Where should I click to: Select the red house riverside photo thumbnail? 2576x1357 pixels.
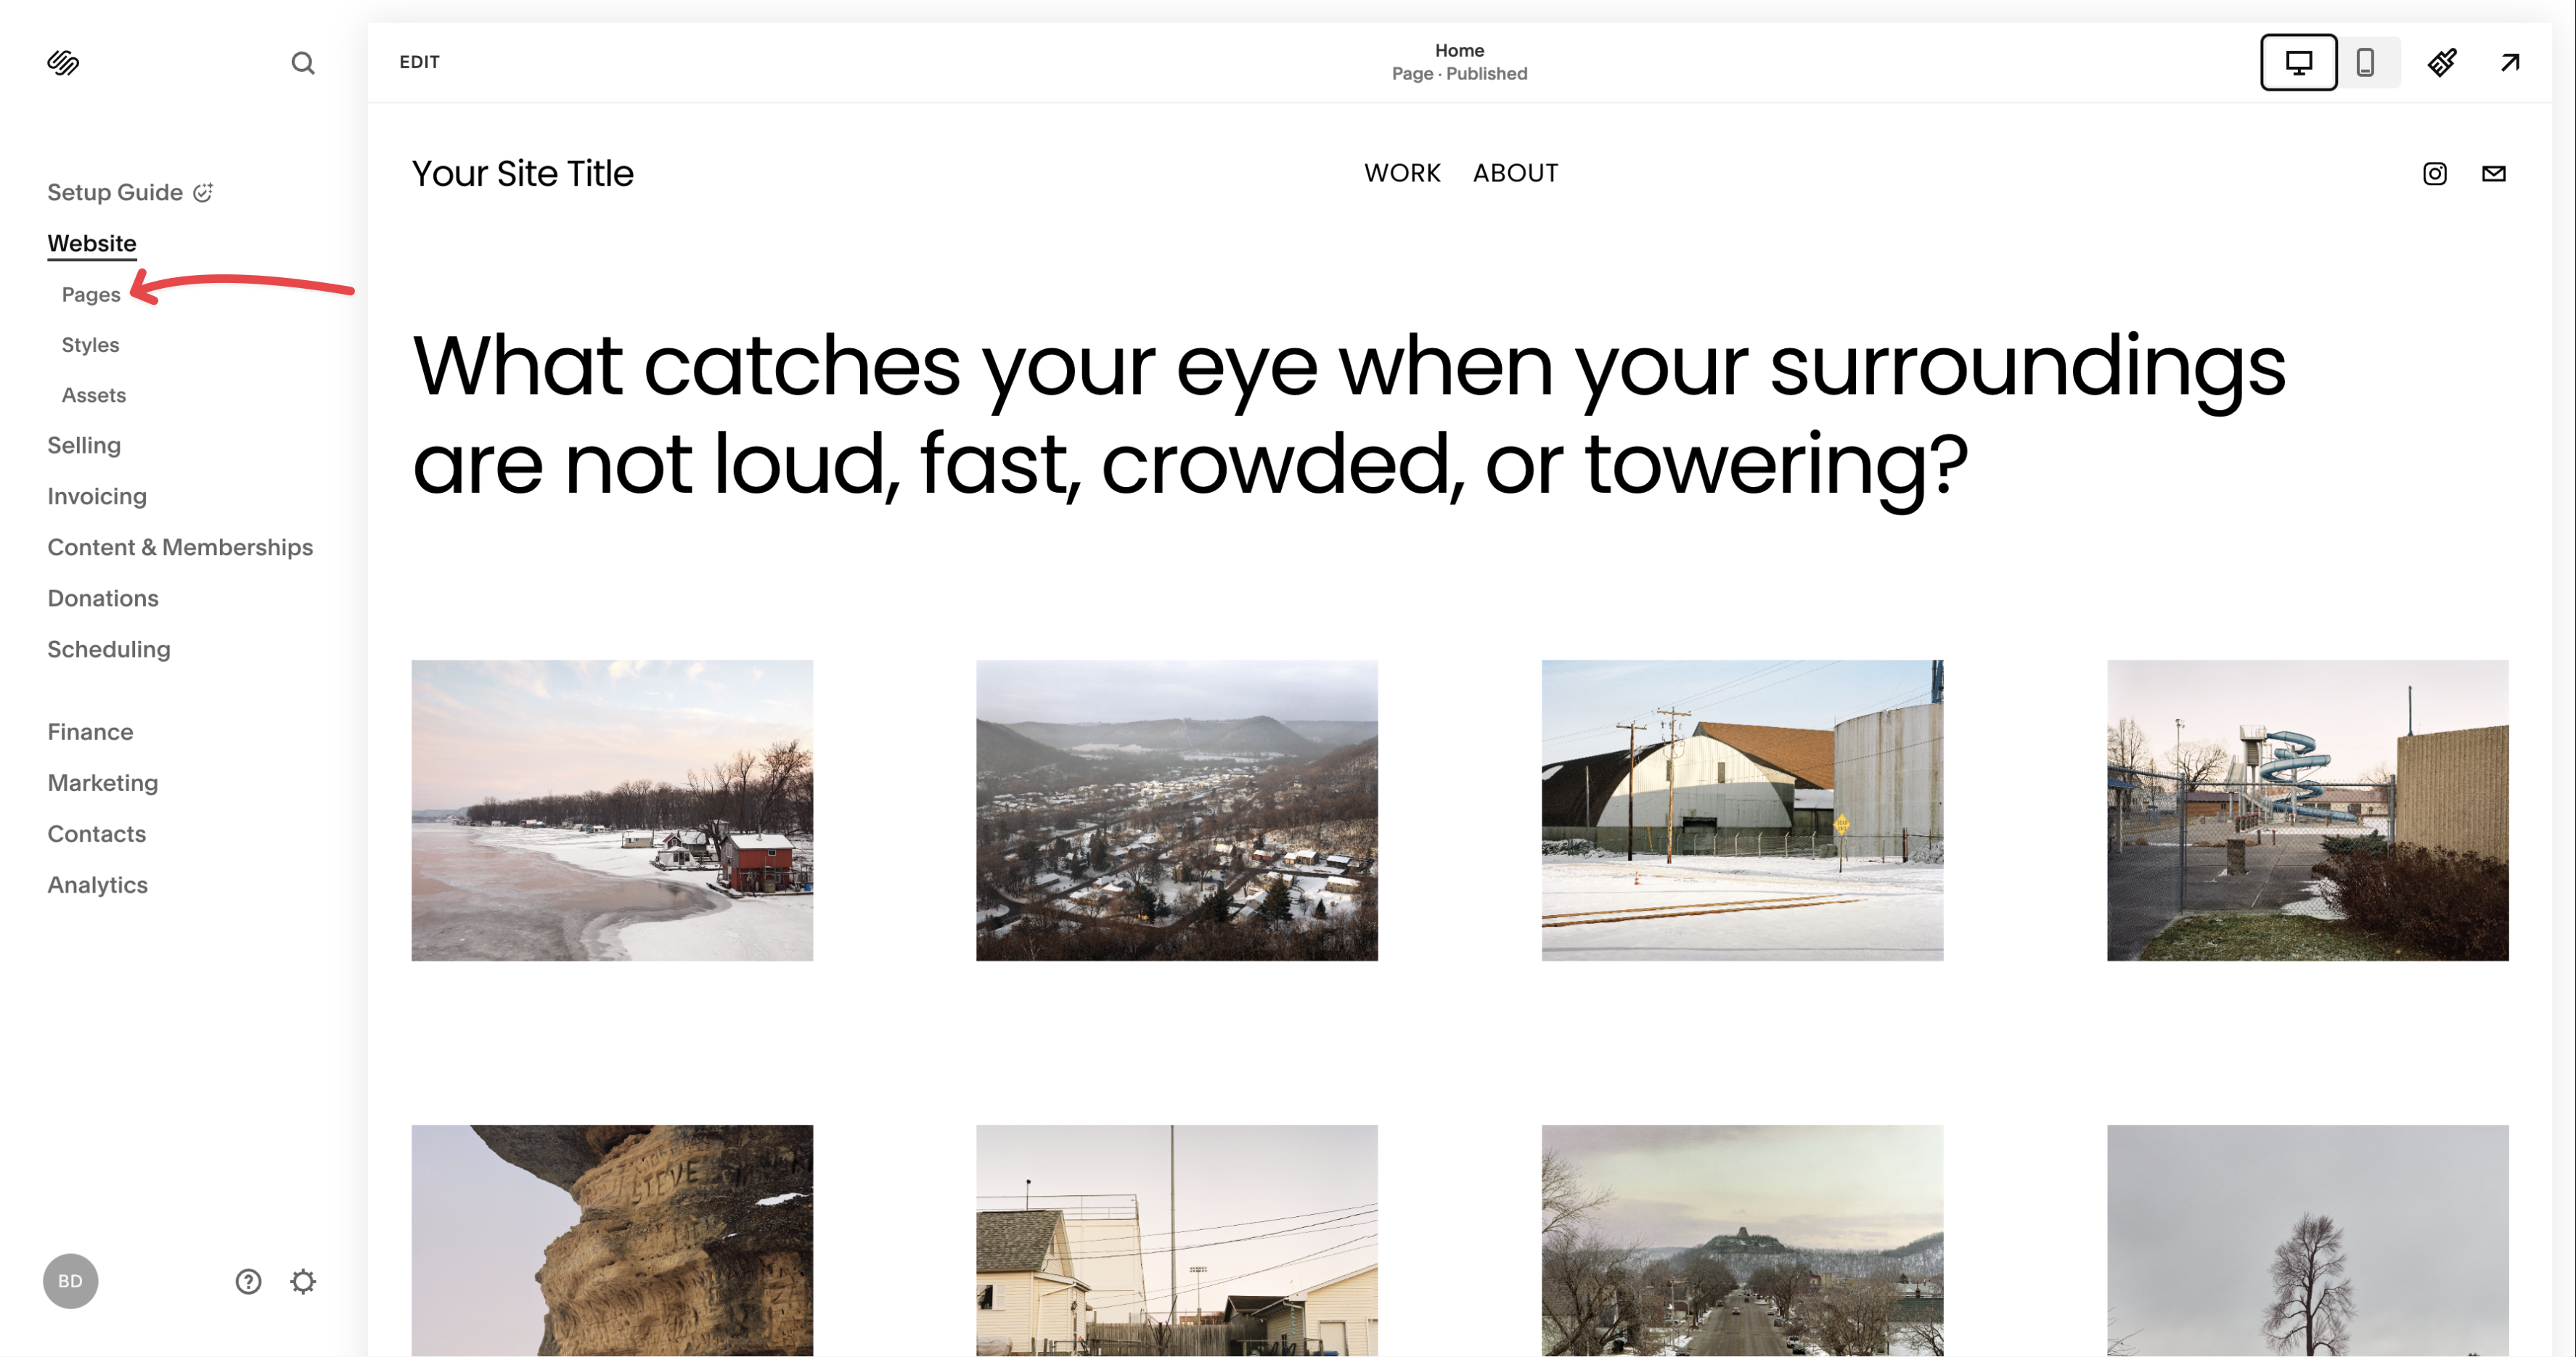click(612, 810)
